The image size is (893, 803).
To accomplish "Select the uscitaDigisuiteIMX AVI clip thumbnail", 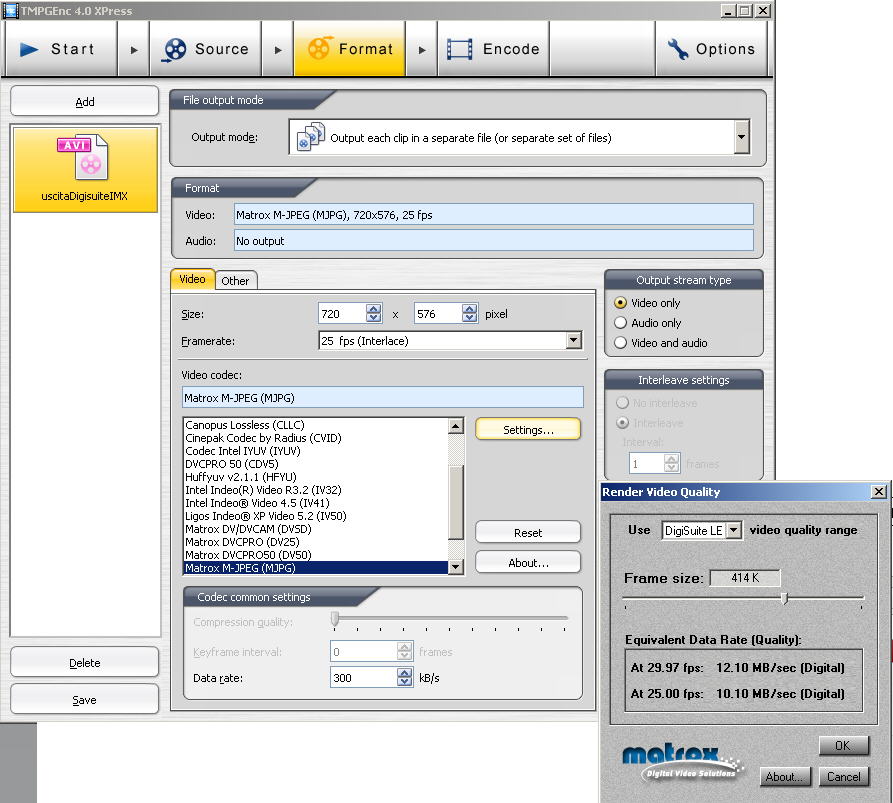I will (x=85, y=169).
